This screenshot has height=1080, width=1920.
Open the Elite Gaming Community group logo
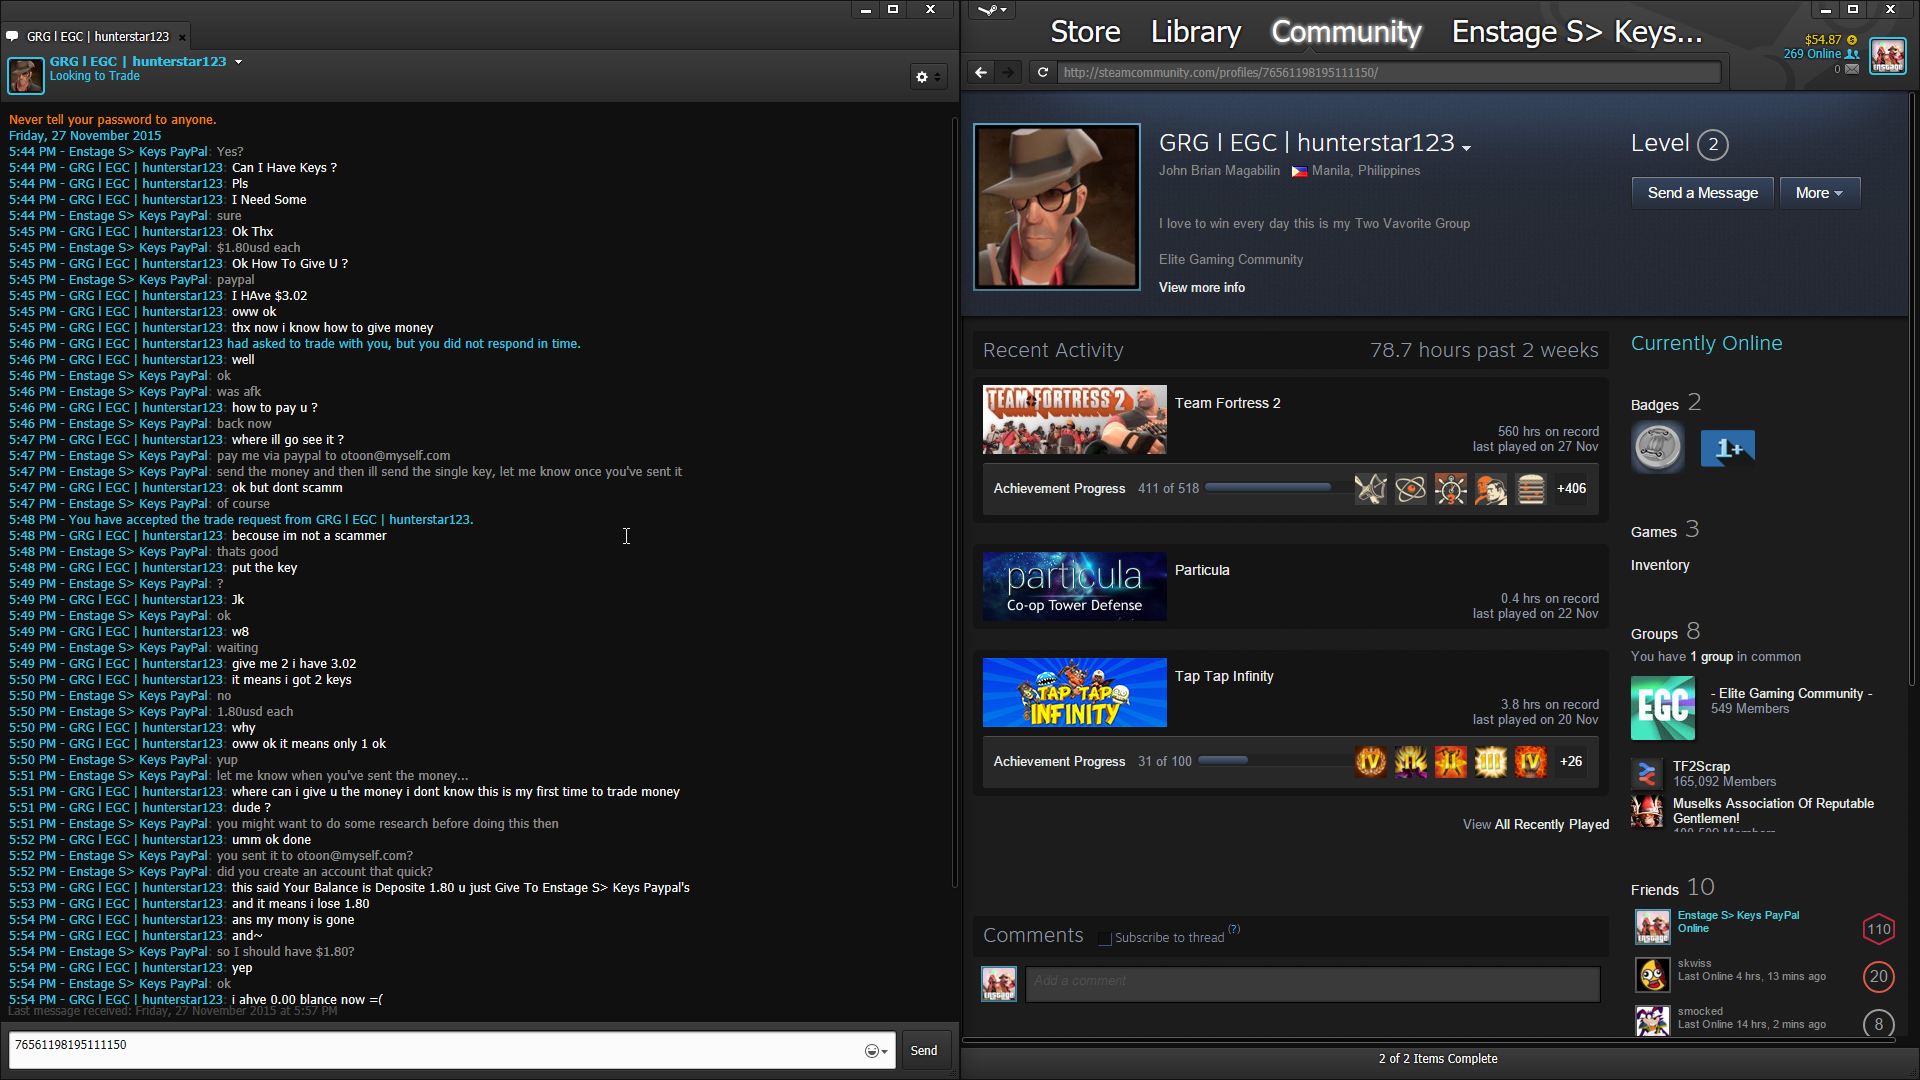pos(1663,708)
